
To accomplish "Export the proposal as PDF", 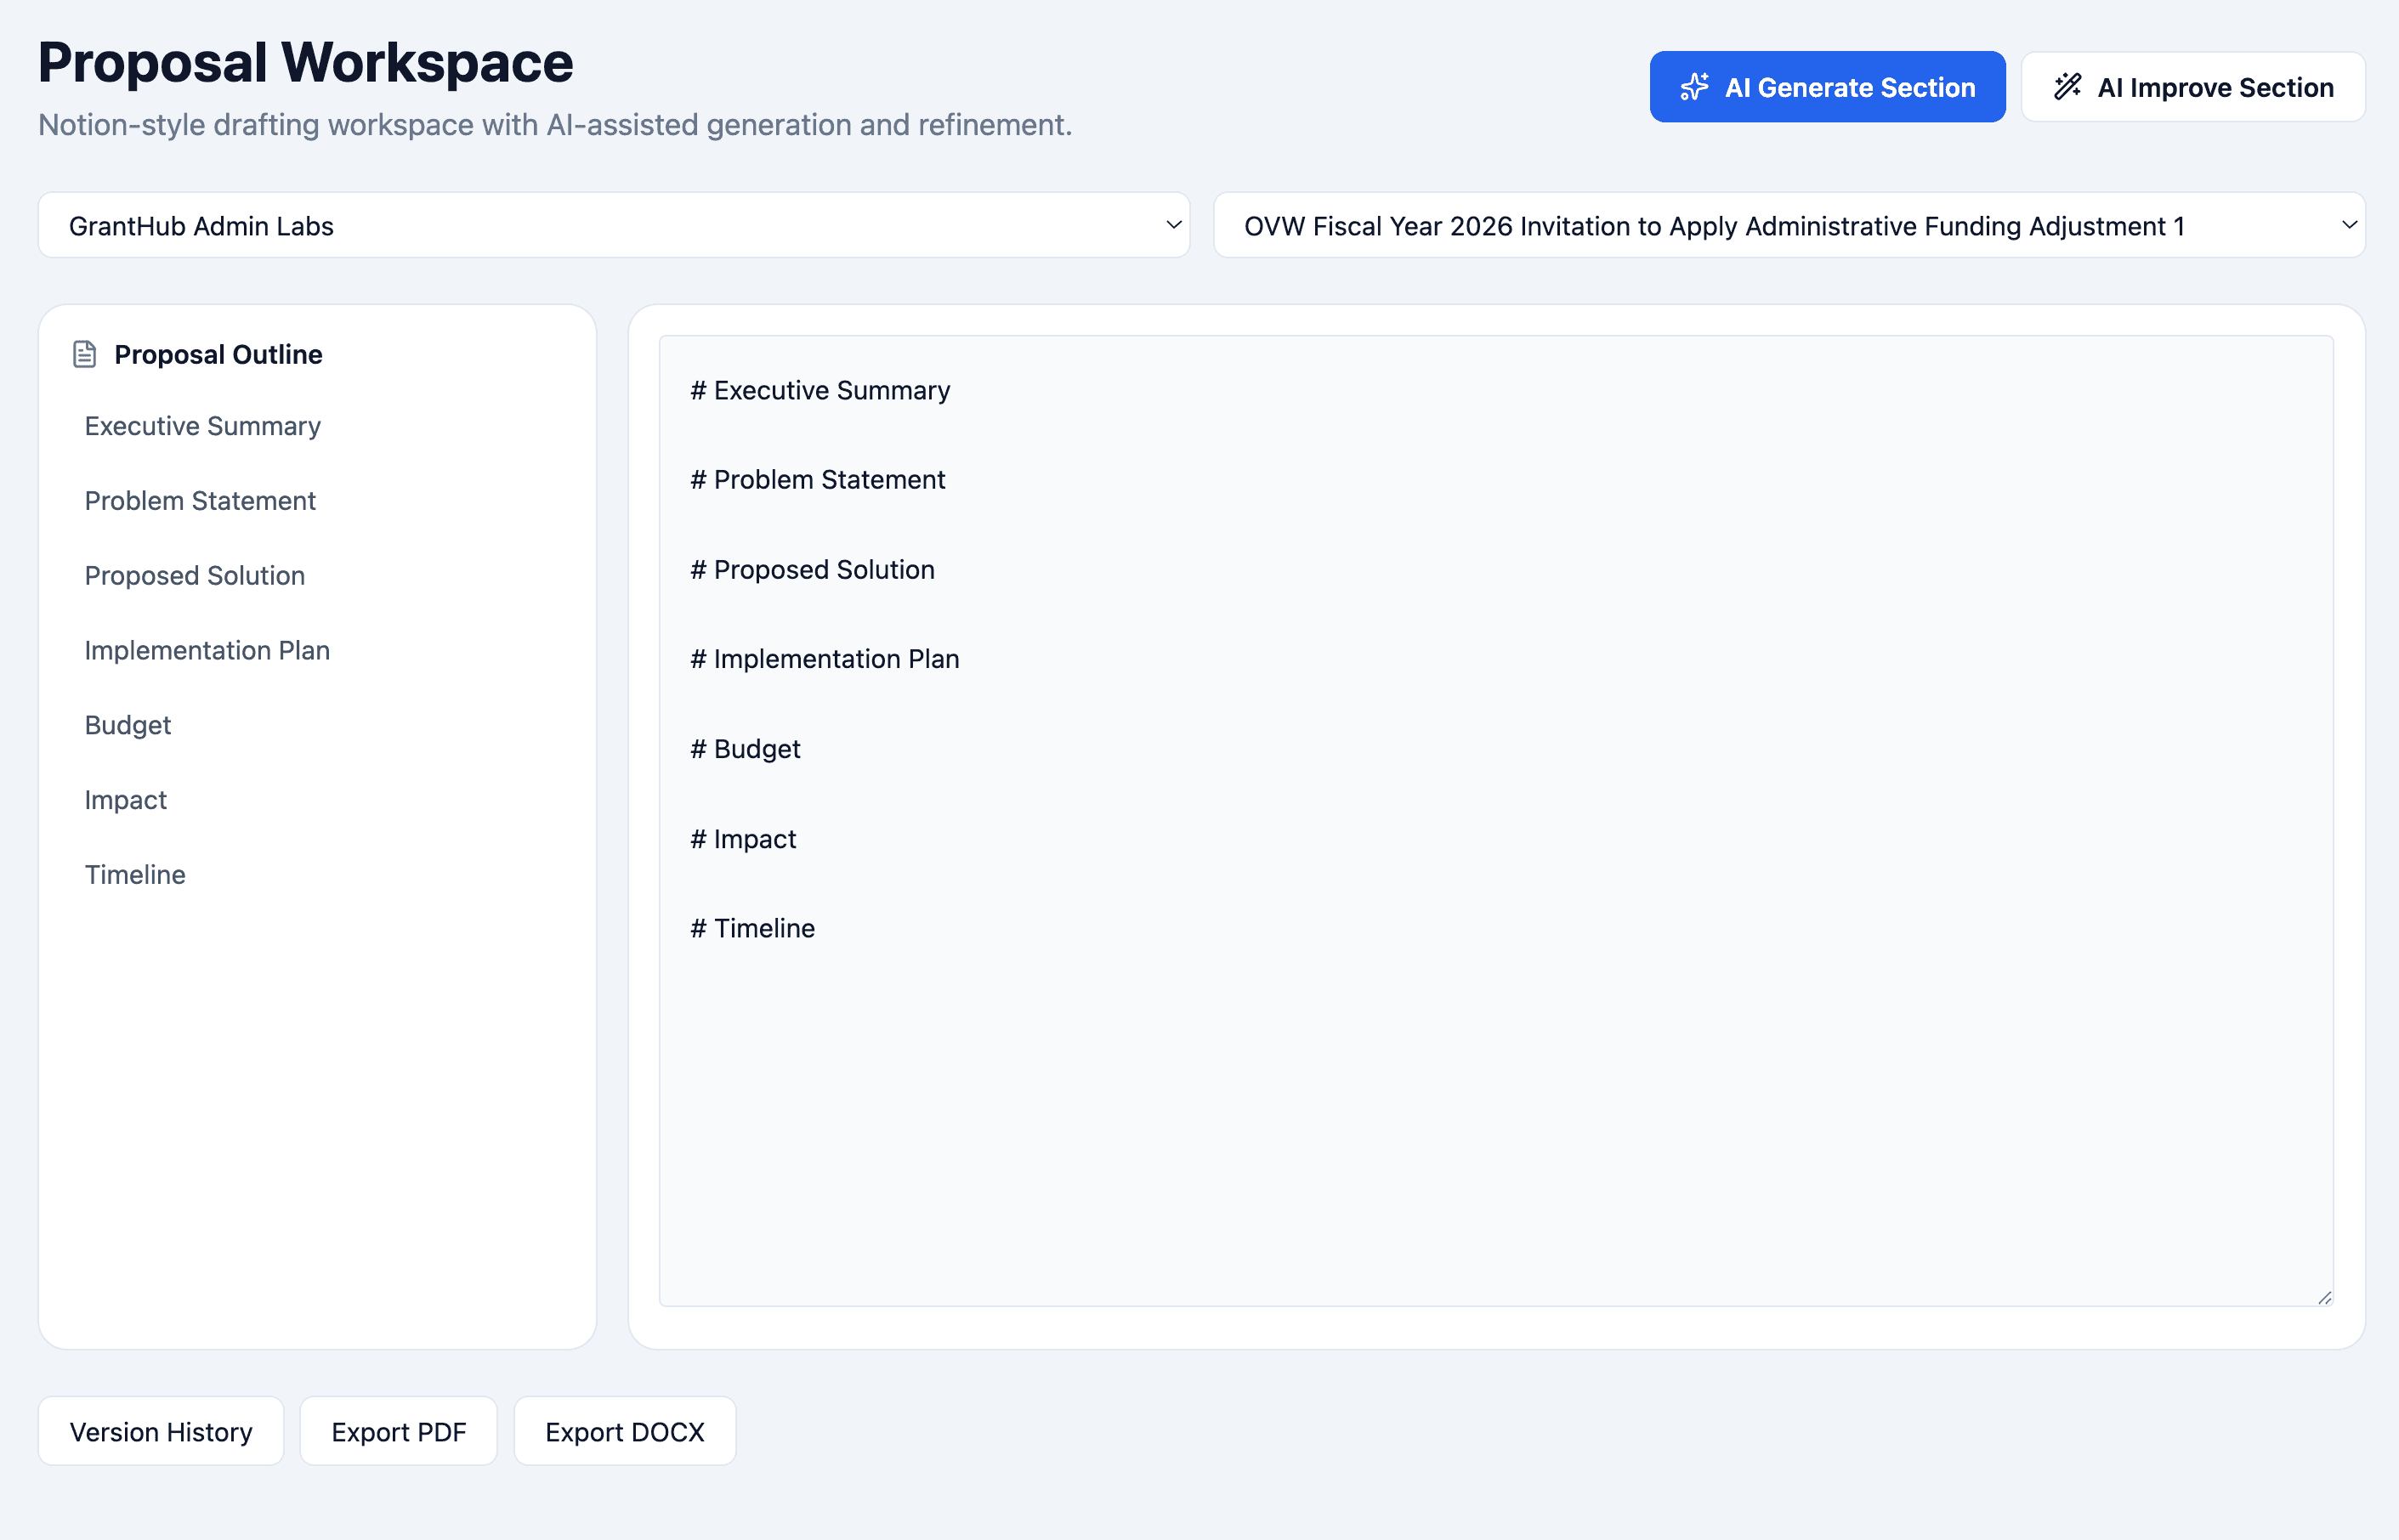I will click(x=398, y=1431).
